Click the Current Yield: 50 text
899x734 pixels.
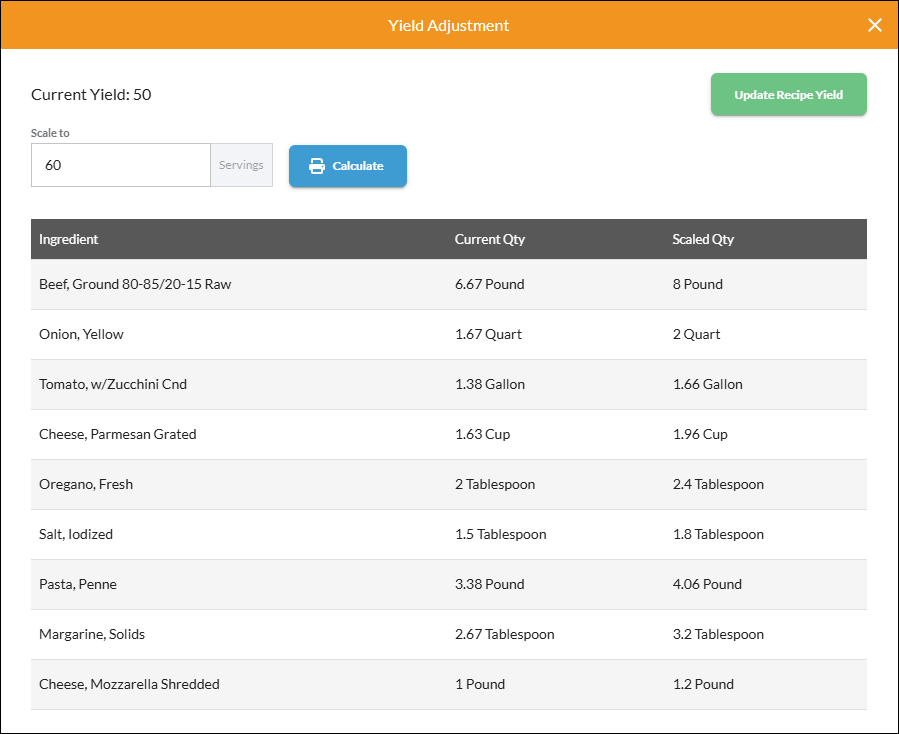point(92,94)
